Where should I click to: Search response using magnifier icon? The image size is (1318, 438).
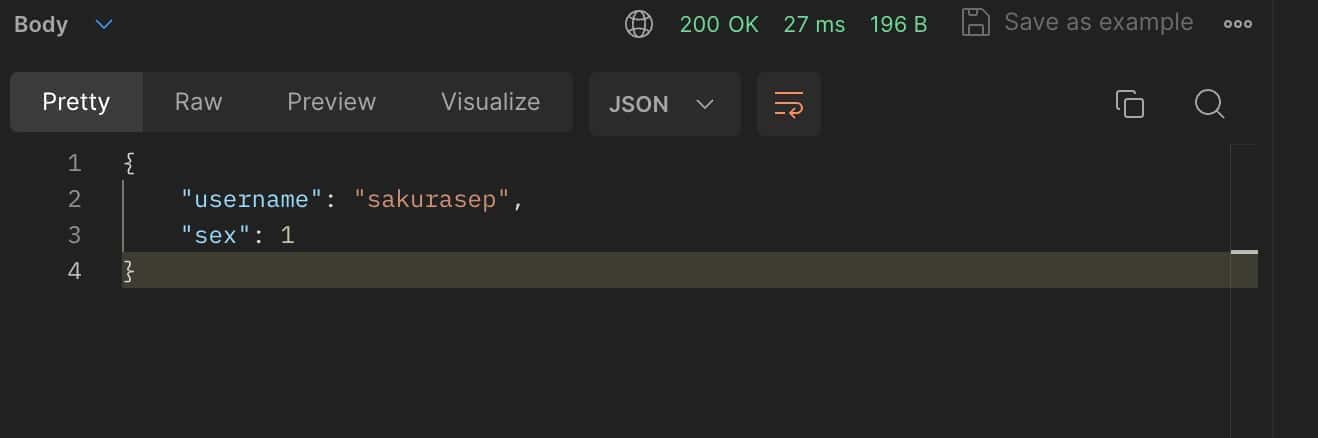point(1209,103)
